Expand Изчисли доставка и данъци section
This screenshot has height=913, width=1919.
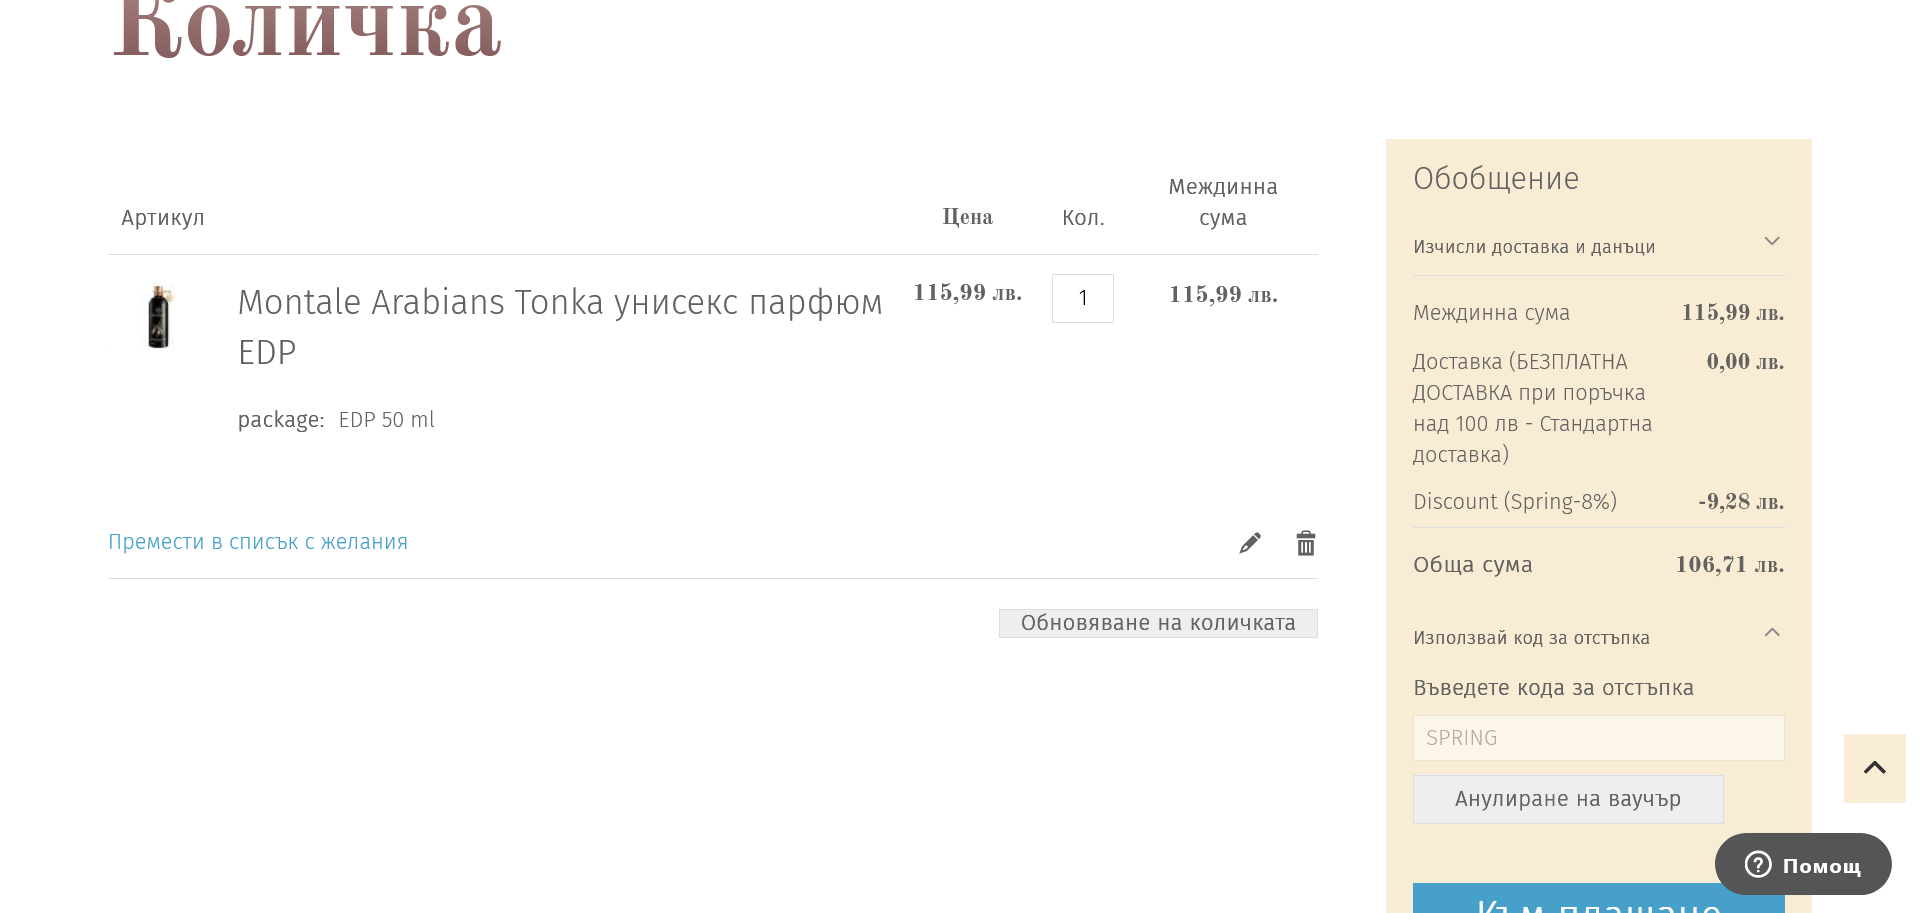pos(1598,246)
